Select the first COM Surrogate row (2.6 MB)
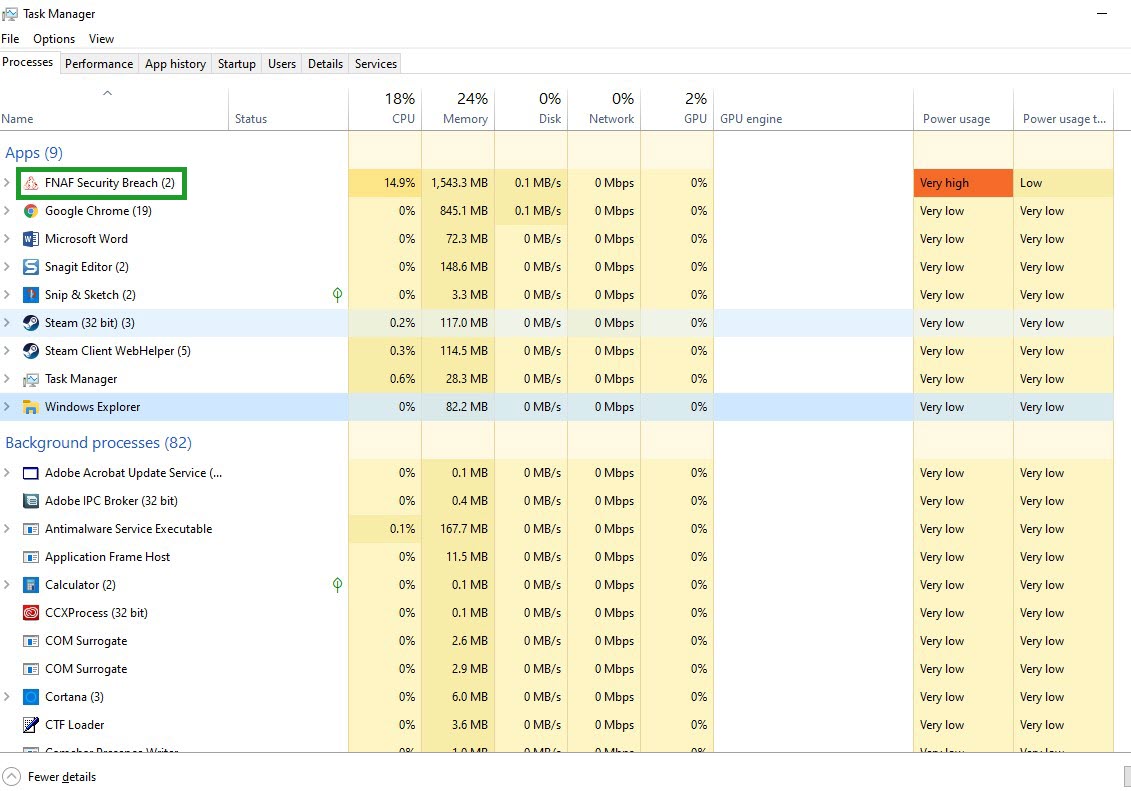 [556, 641]
